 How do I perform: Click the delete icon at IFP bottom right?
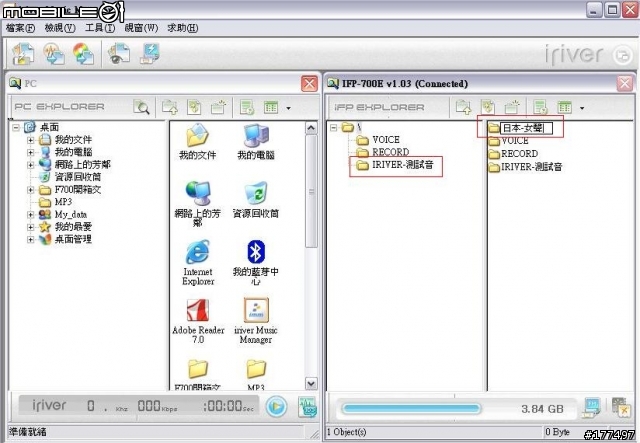click(621, 407)
